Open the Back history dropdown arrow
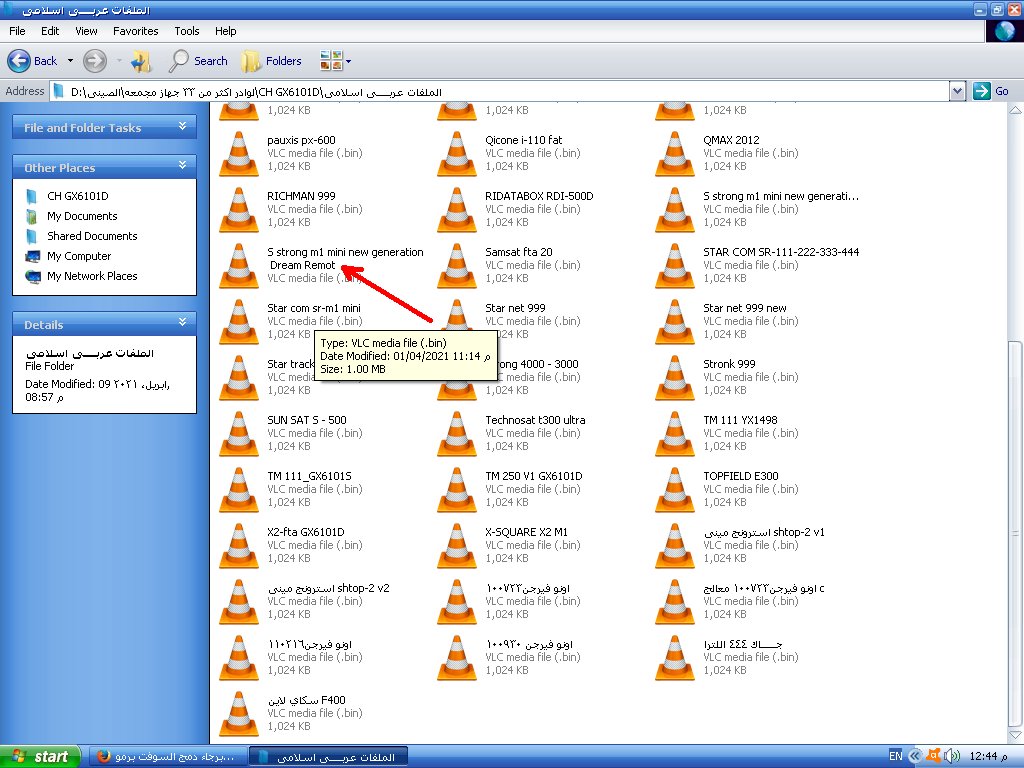This screenshot has height=768, width=1024. [71, 61]
